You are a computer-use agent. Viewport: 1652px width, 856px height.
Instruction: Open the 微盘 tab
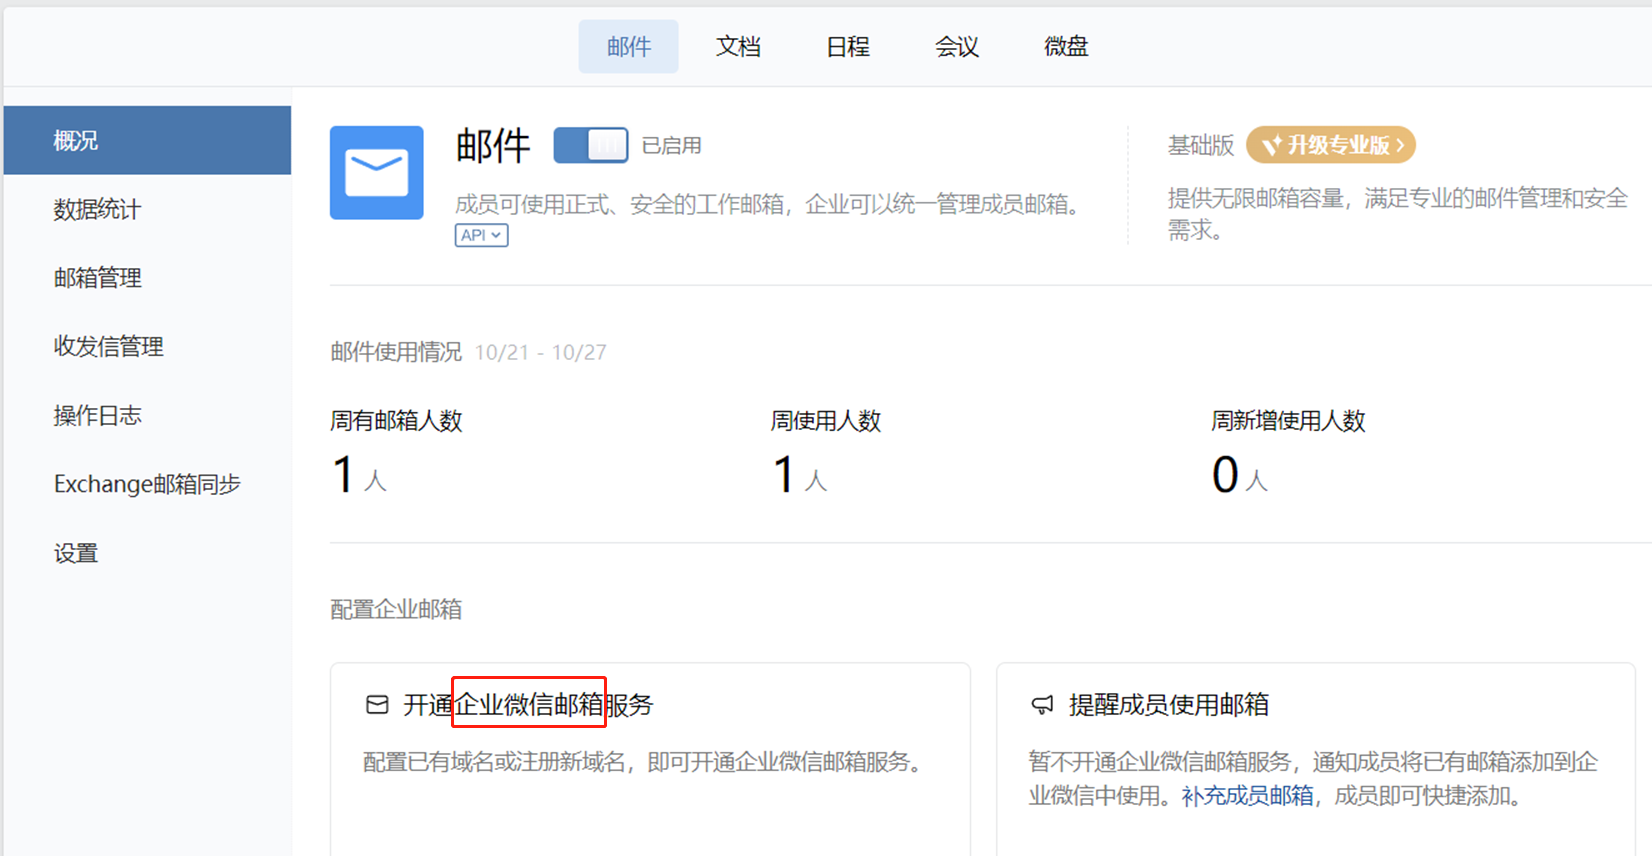[x=1065, y=47]
